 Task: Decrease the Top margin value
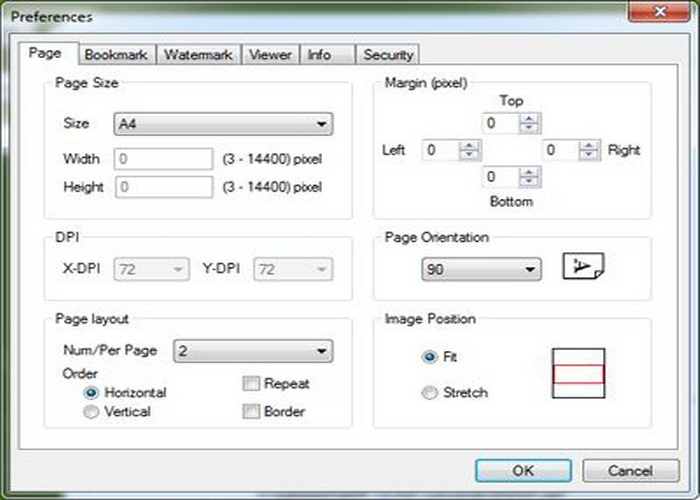click(x=529, y=128)
